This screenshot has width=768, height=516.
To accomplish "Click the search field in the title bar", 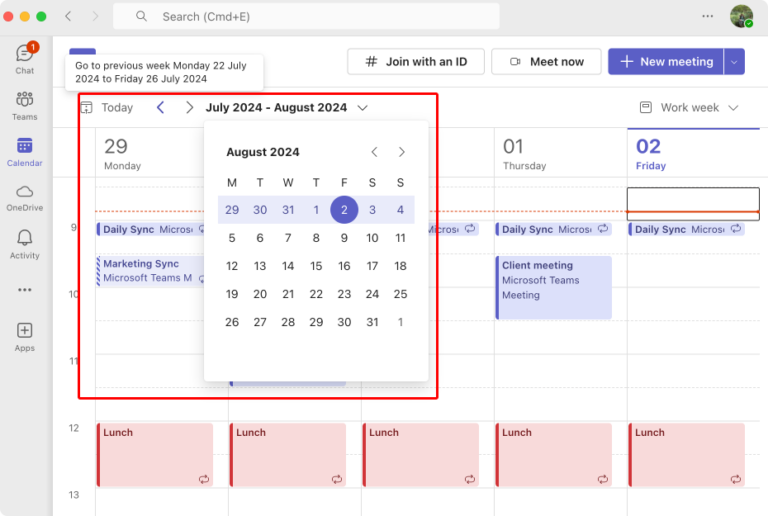I will pos(305,16).
